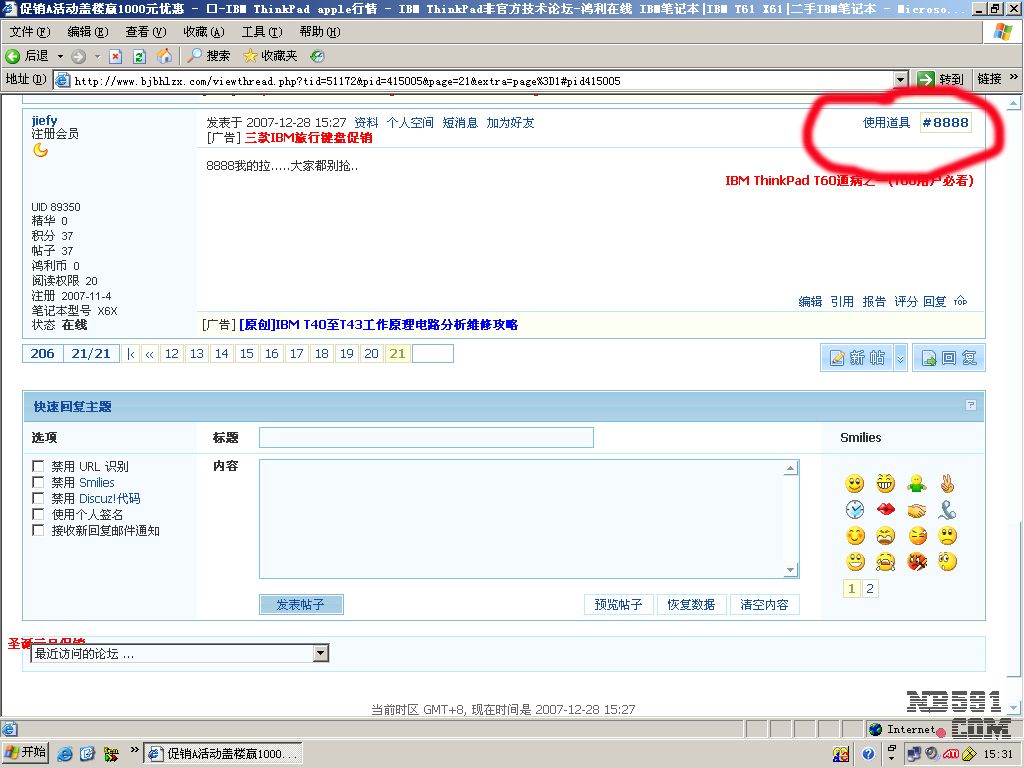
Task: Expand the 链接 toolbar chevron
Action: pos(1014,77)
